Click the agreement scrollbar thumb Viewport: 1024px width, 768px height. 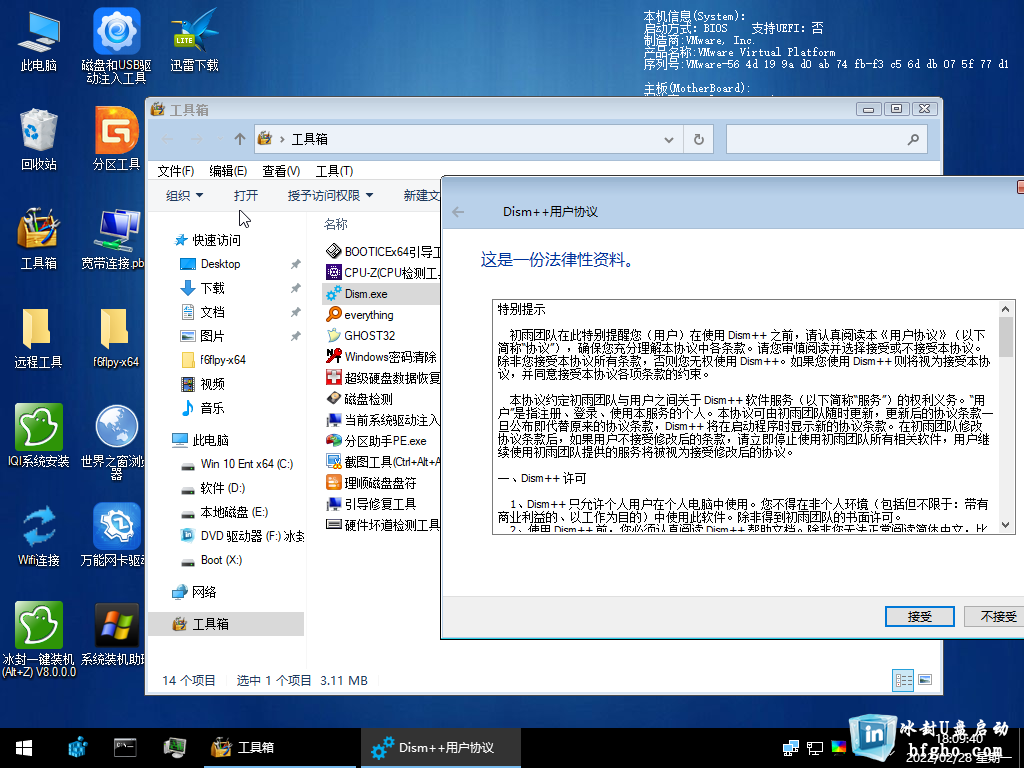tap(1006, 337)
